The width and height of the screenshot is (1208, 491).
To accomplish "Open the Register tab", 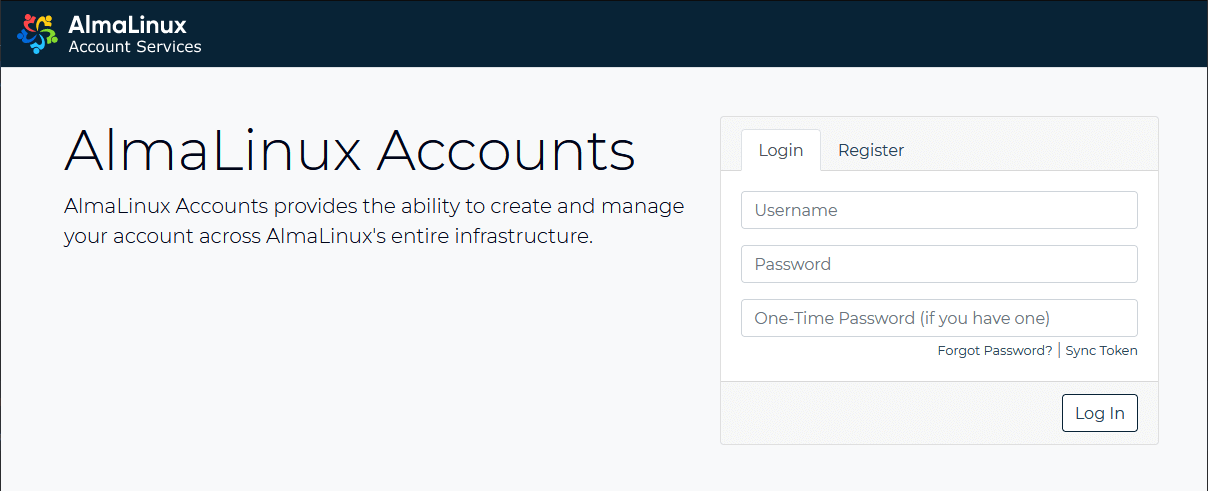I will click(x=870, y=150).
